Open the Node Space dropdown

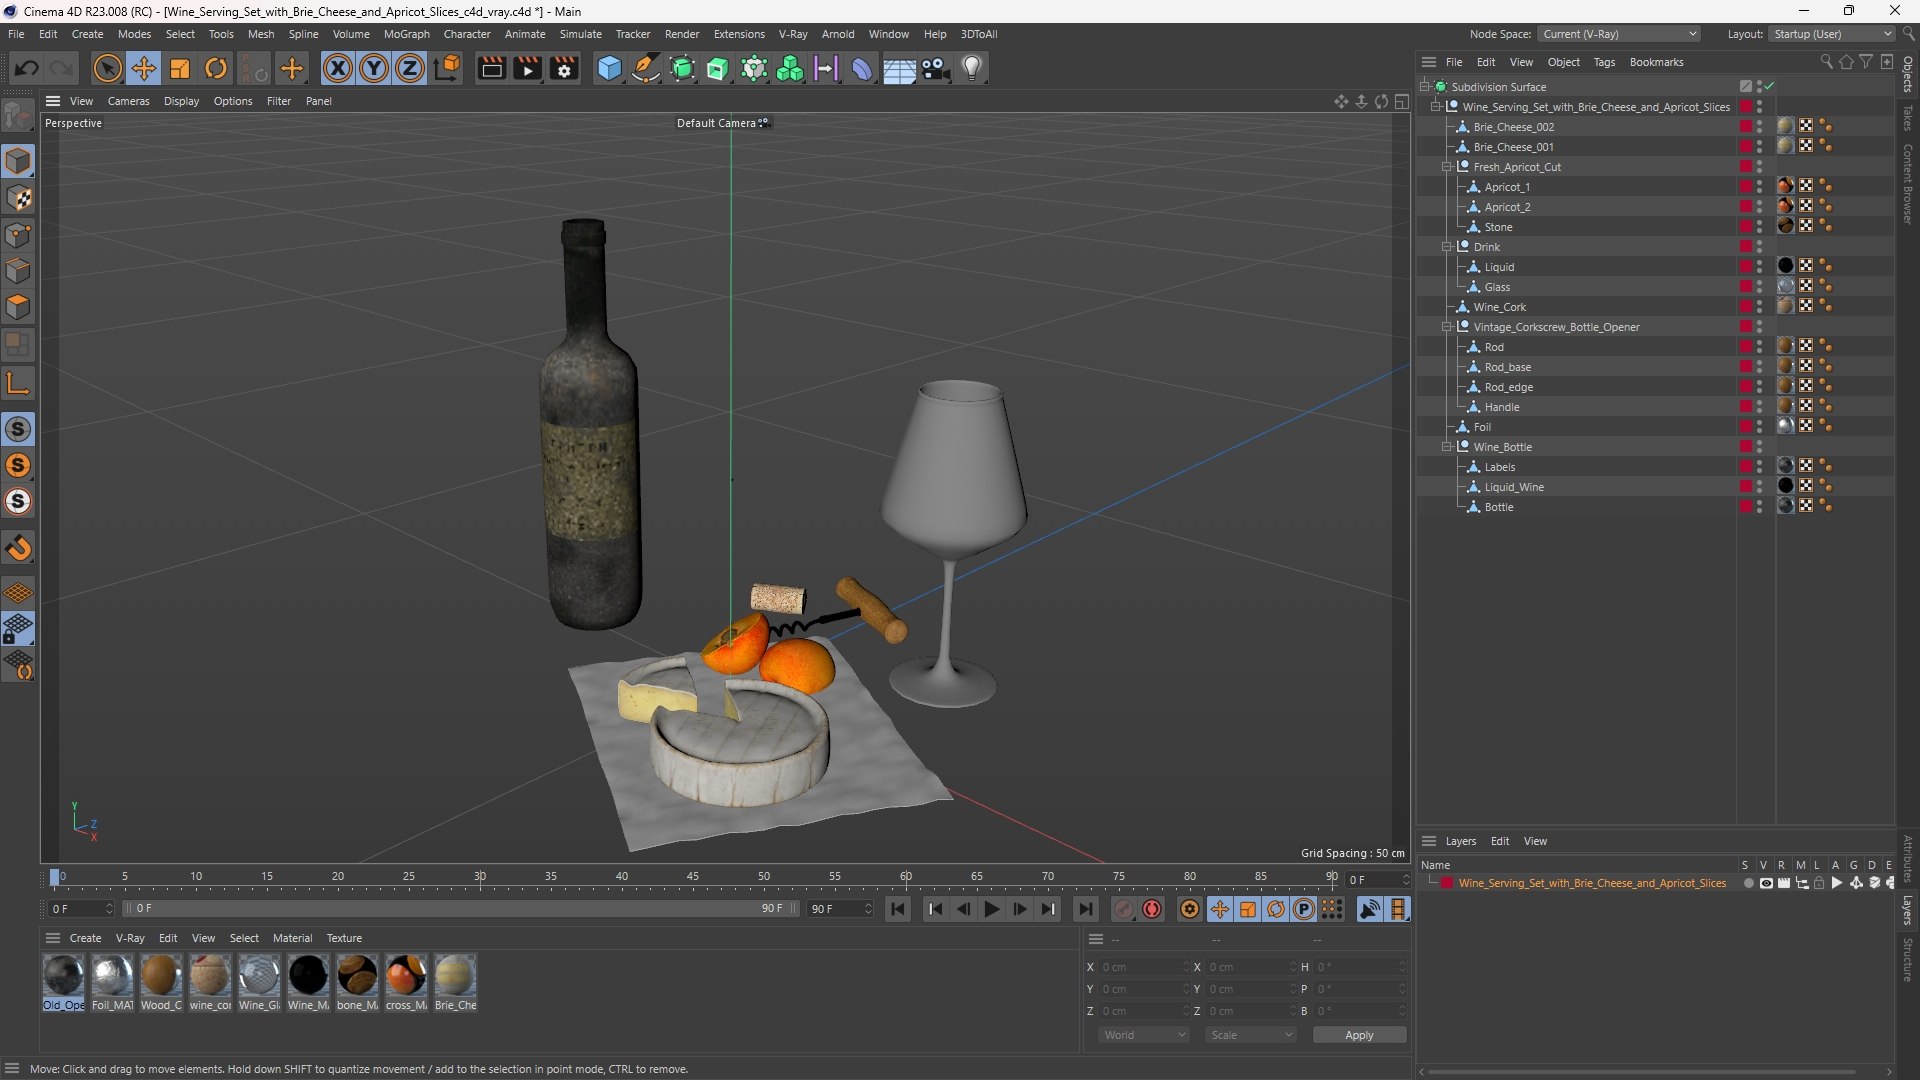click(x=1619, y=34)
